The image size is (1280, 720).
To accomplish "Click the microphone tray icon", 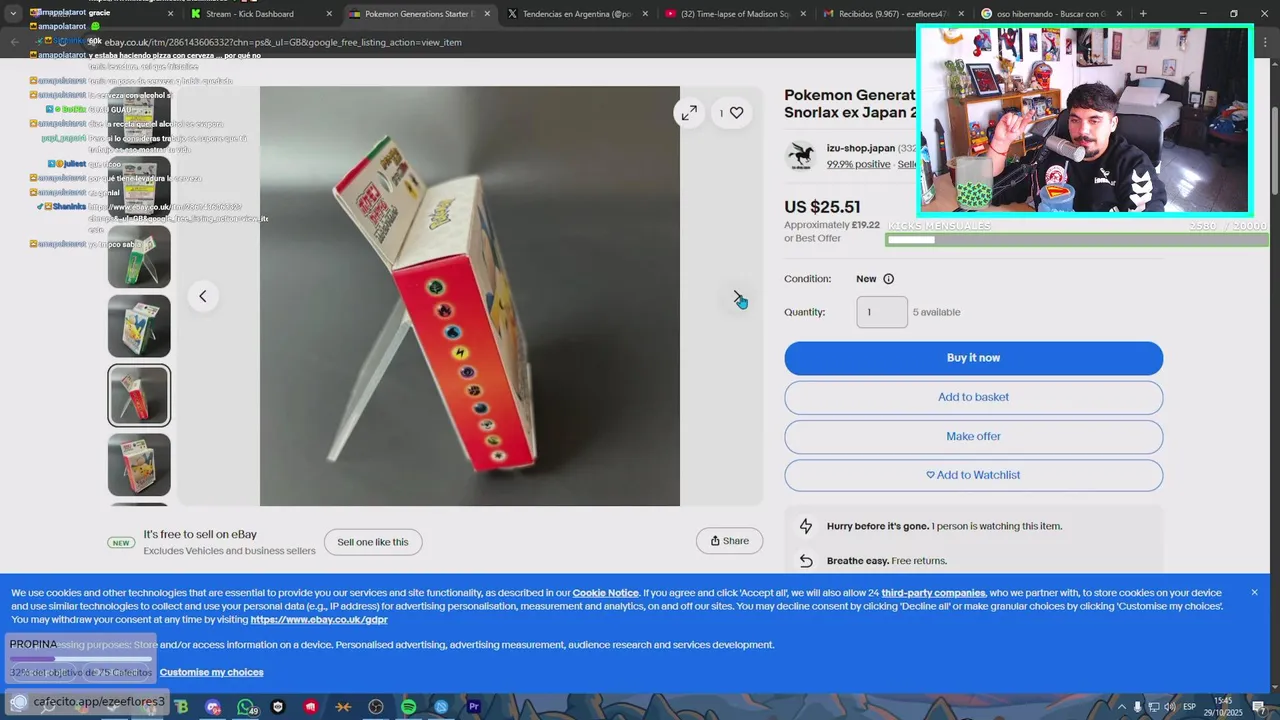I will pos(1137,707).
